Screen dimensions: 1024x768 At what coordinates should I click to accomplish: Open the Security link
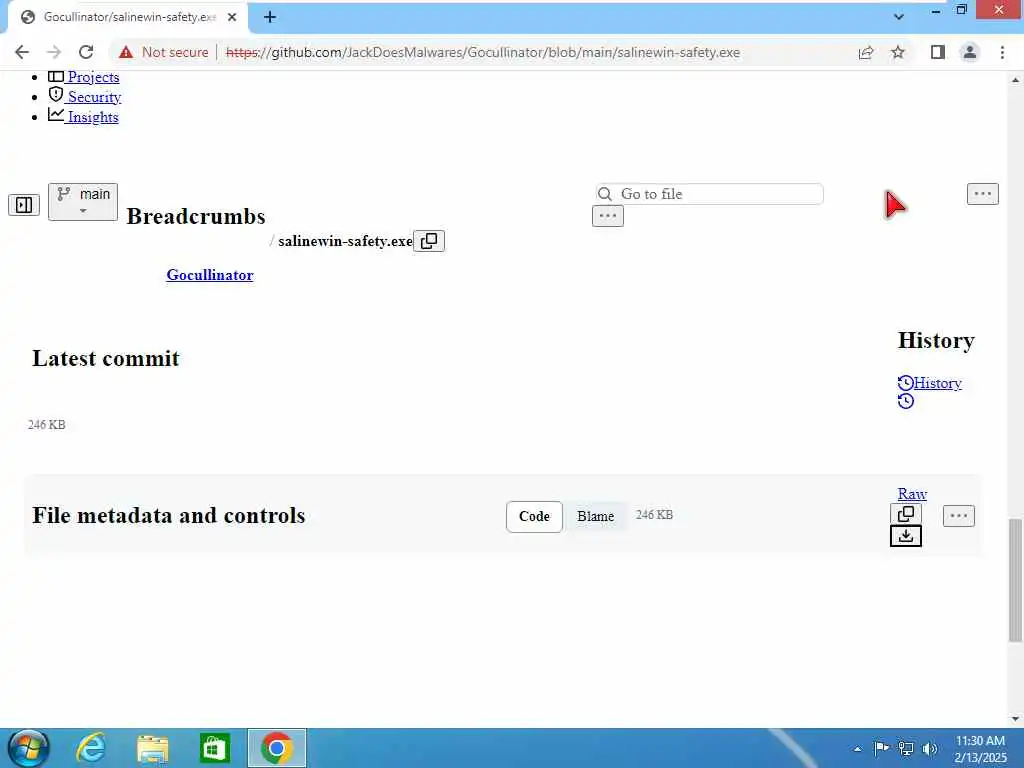pyautogui.click(x=94, y=97)
